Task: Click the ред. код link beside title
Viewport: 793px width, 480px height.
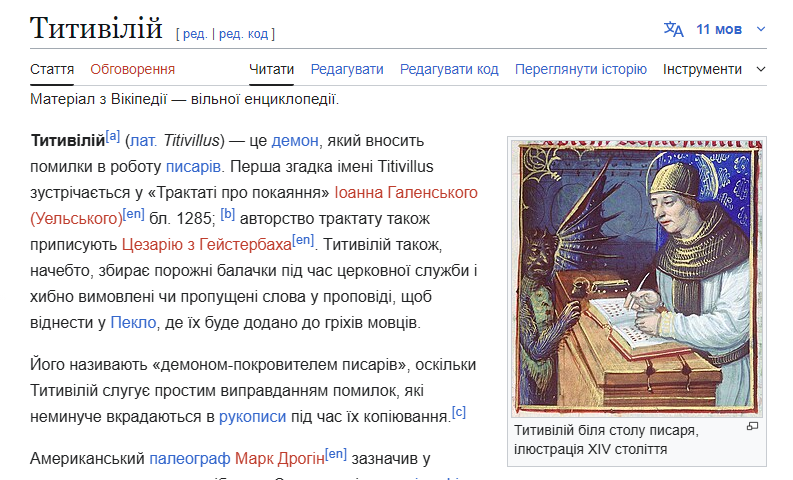Action: 243,34
